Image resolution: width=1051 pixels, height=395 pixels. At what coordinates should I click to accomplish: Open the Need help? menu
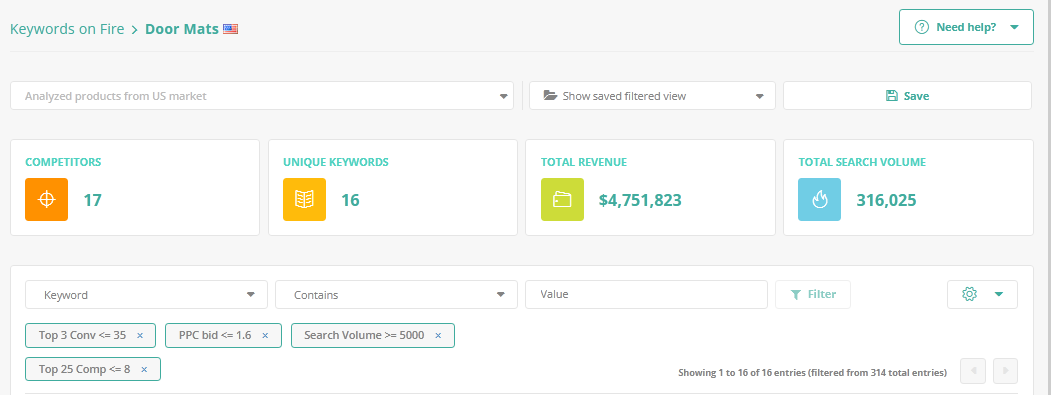966,27
